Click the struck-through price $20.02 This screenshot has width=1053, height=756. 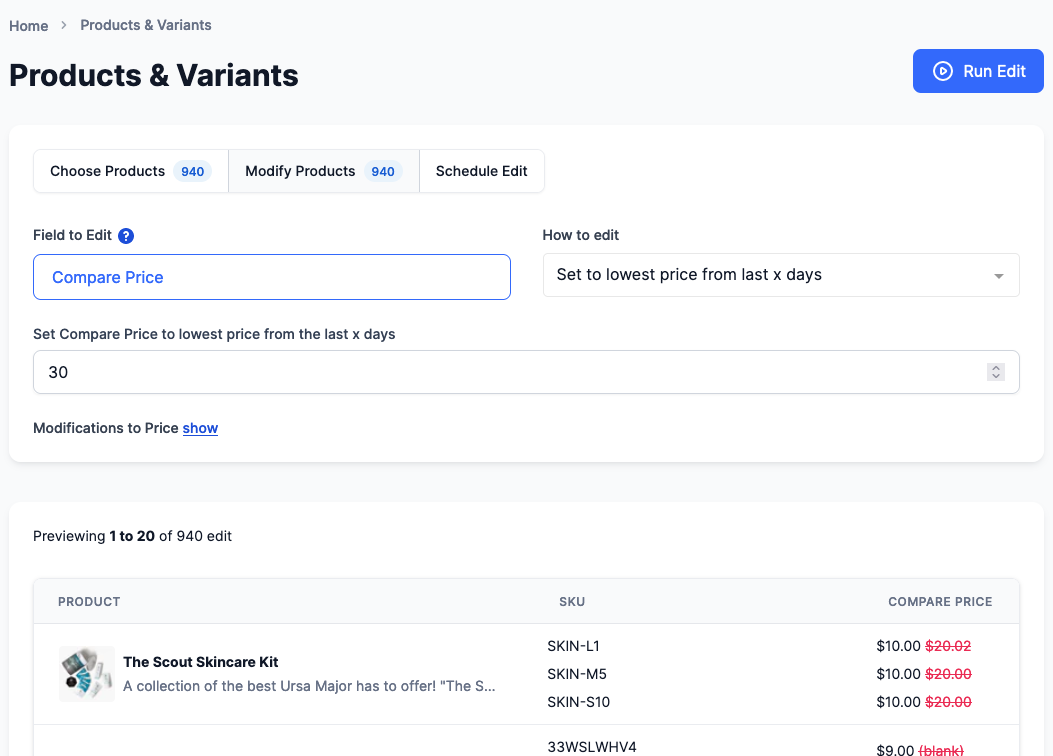point(948,646)
